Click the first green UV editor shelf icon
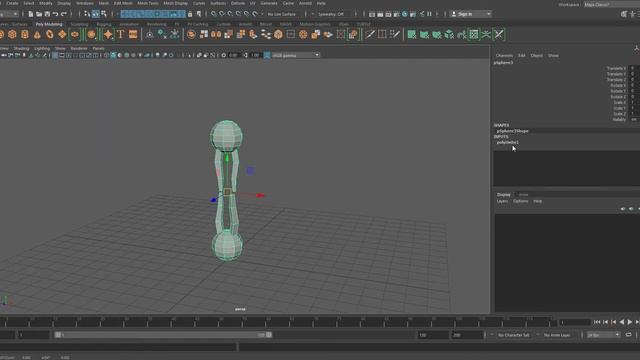The image size is (640, 360). 411,35
